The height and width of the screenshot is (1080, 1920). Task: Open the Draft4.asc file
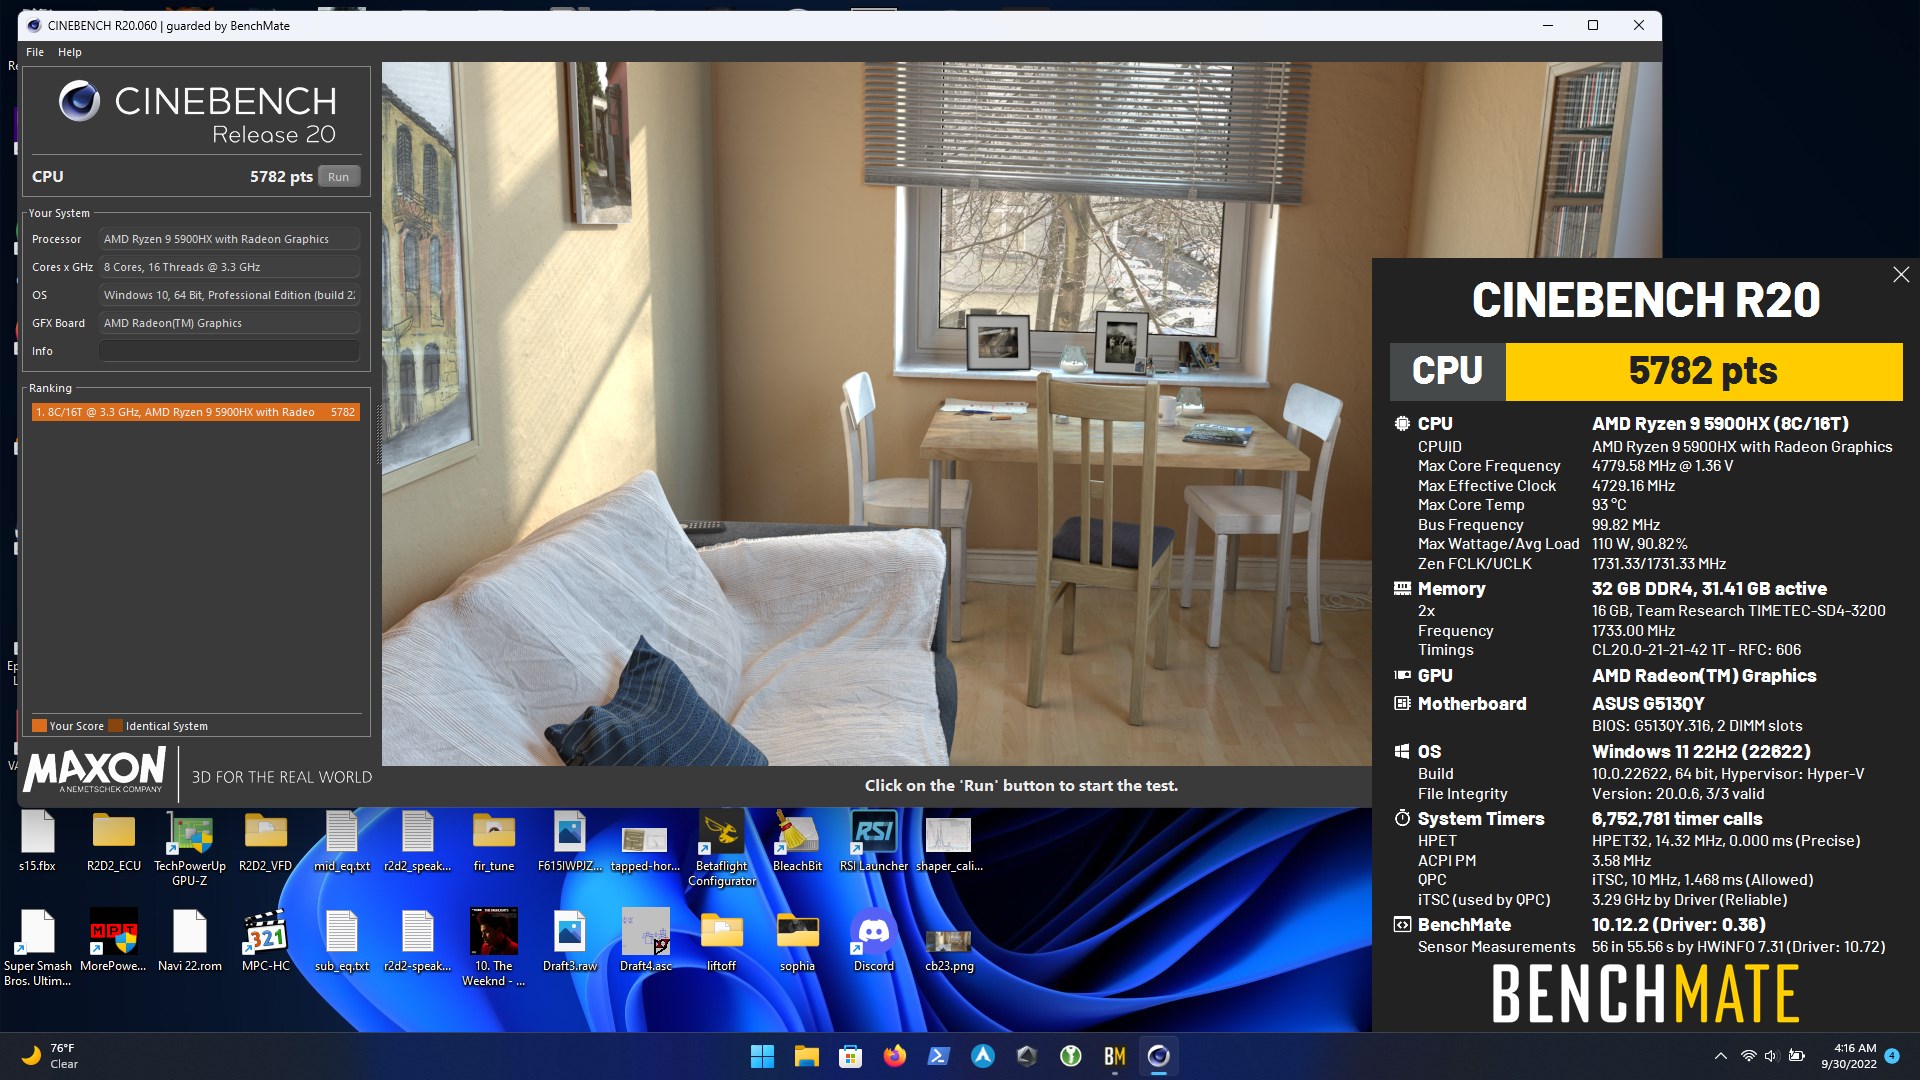pyautogui.click(x=646, y=941)
